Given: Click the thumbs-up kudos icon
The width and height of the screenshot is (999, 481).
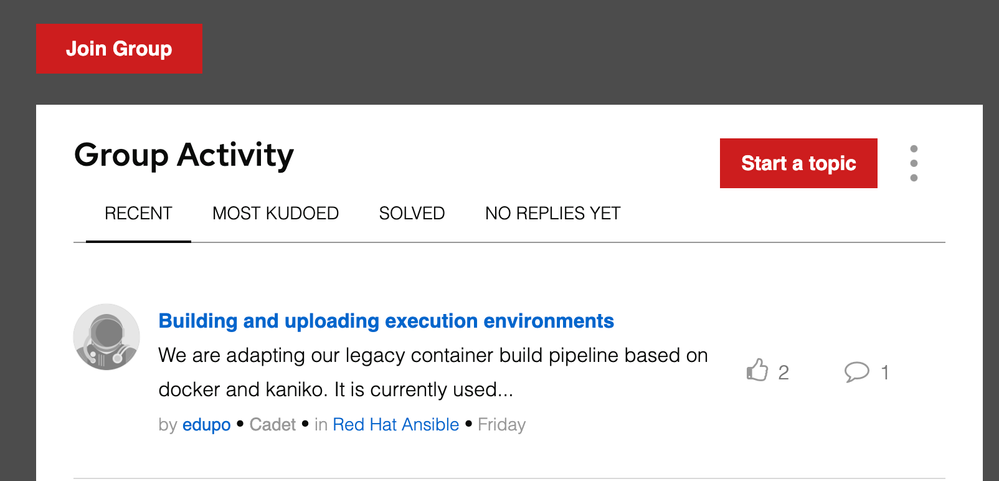Looking at the screenshot, I should [x=757, y=372].
